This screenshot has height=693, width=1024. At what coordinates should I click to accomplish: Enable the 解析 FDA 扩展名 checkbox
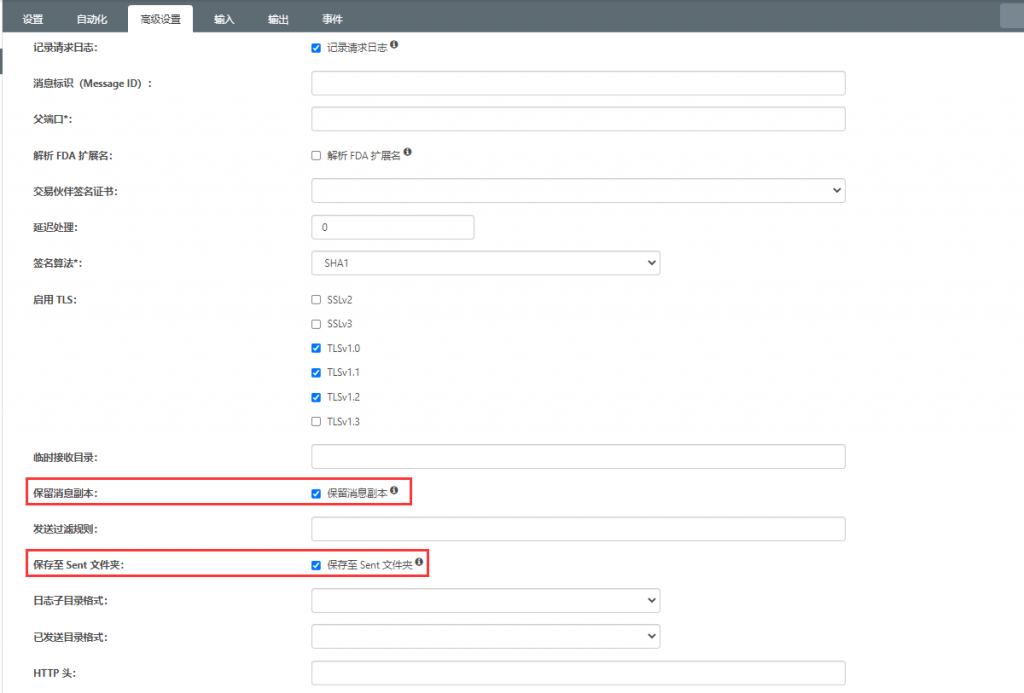pos(316,155)
